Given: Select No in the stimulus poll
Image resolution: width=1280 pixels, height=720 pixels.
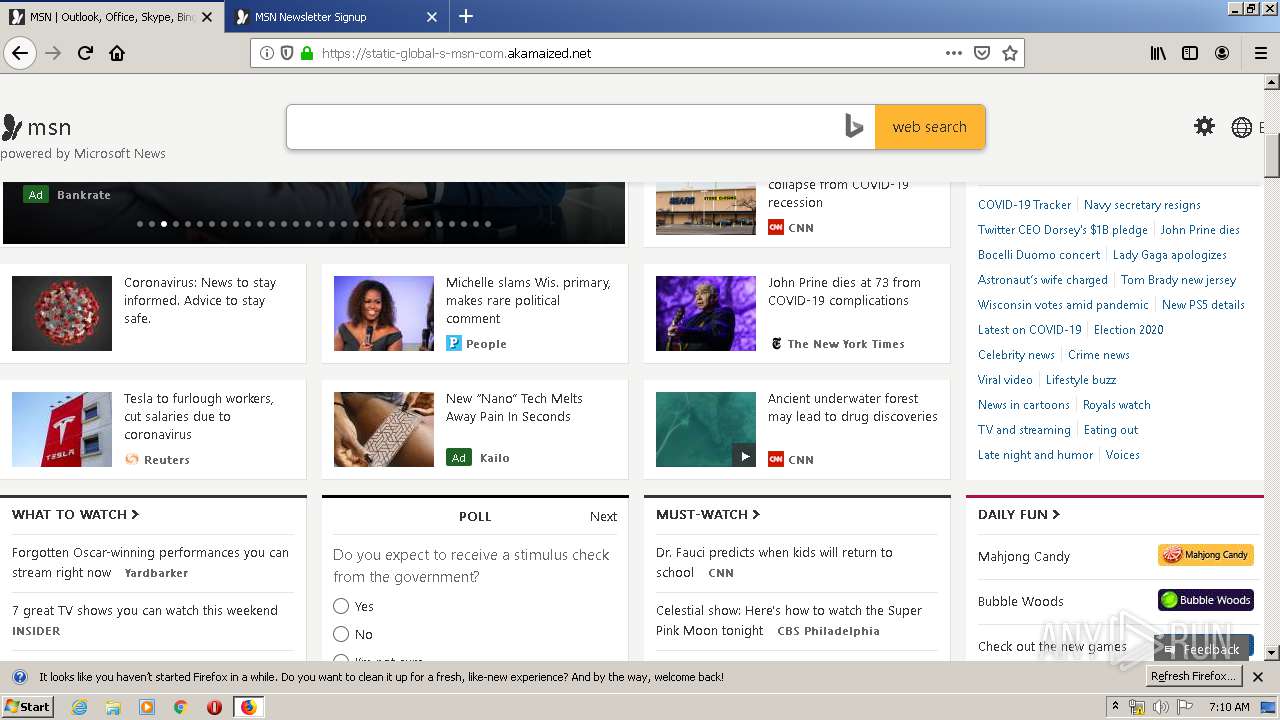Looking at the screenshot, I should point(341,634).
